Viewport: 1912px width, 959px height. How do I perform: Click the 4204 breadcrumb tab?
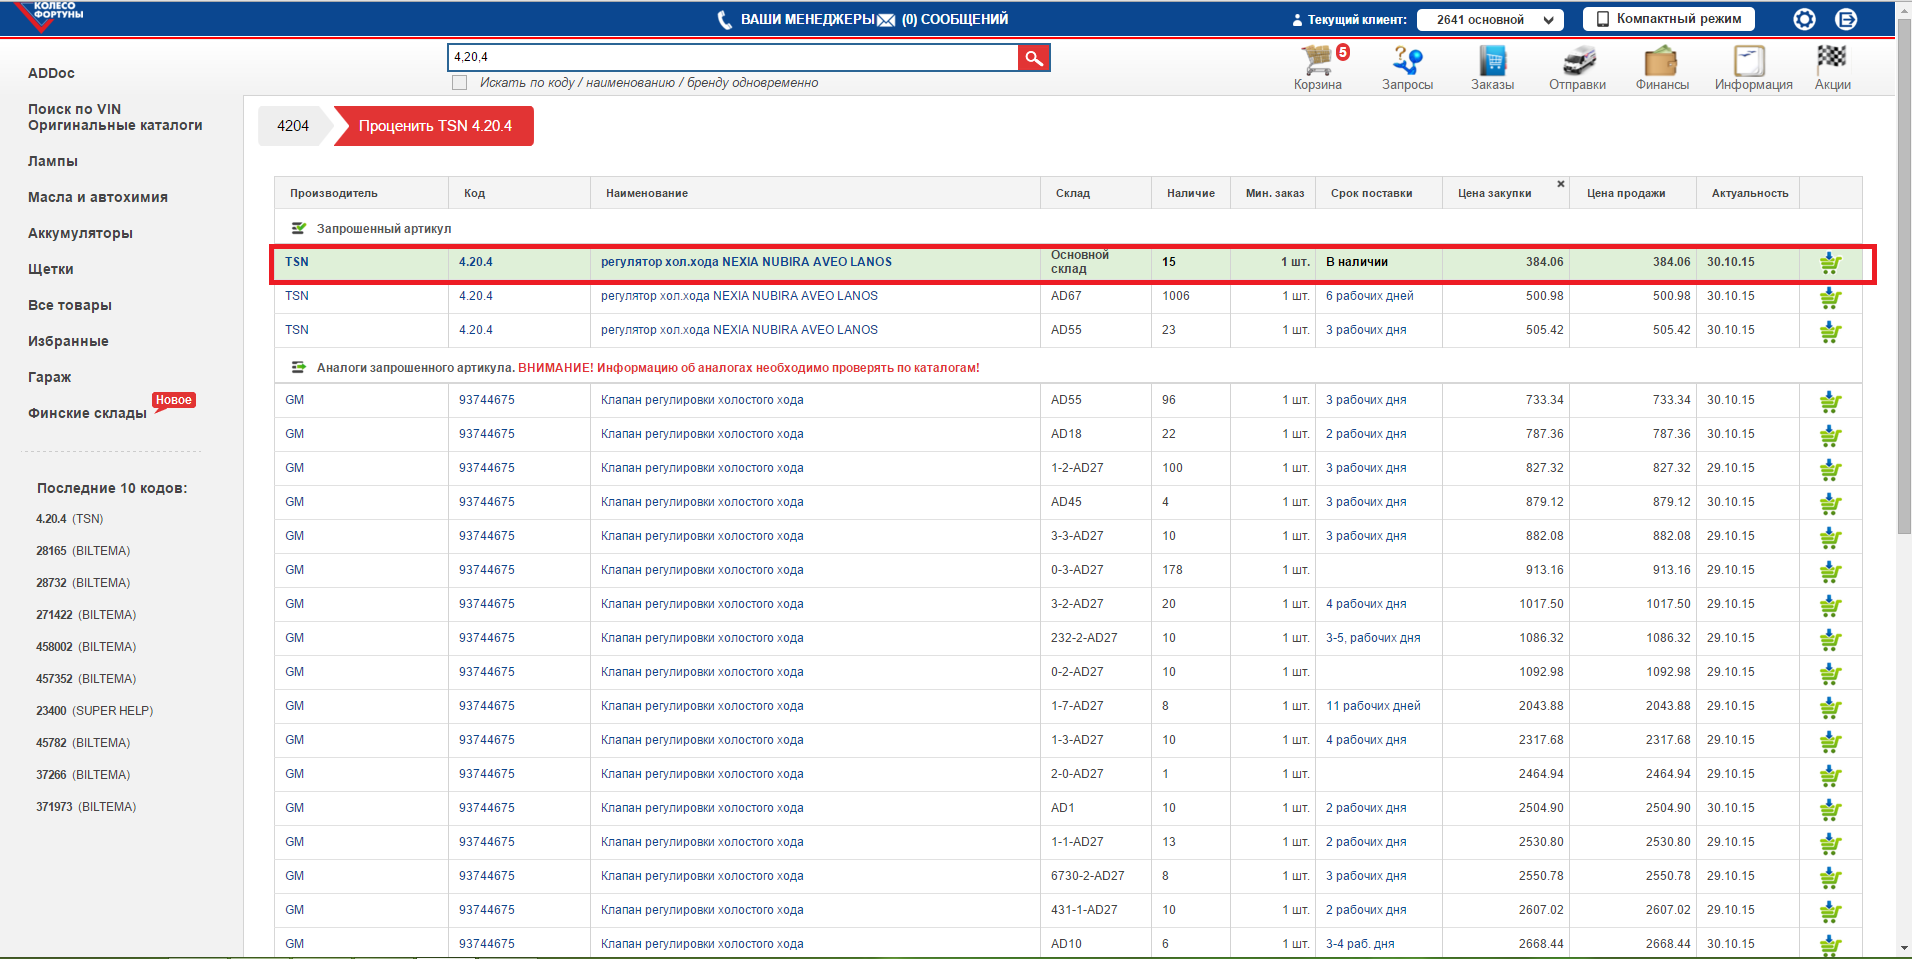tap(293, 126)
